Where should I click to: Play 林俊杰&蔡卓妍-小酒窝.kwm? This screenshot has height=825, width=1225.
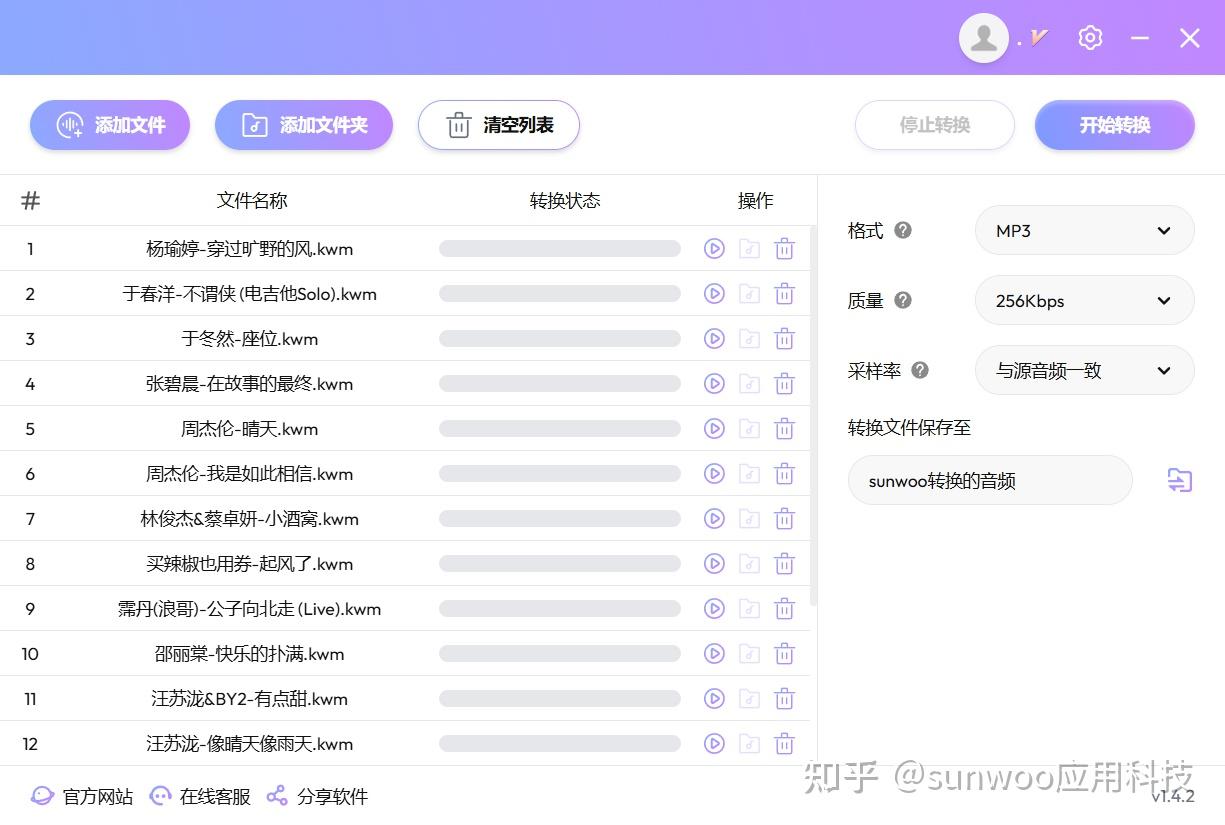pos(714,518)
